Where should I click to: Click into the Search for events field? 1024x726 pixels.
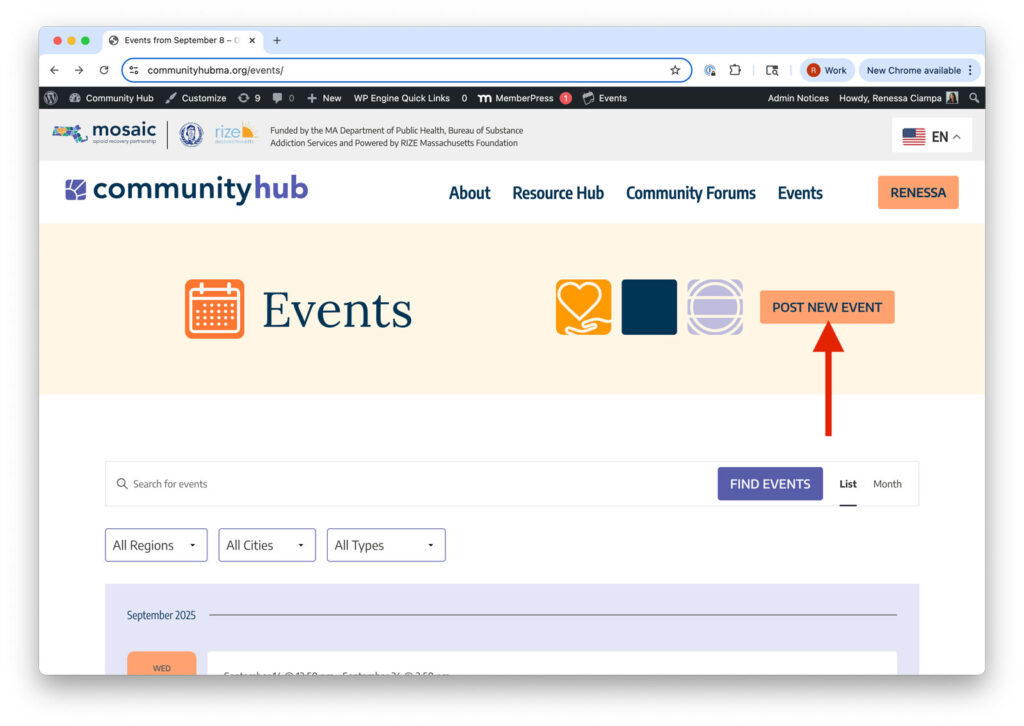400,484
